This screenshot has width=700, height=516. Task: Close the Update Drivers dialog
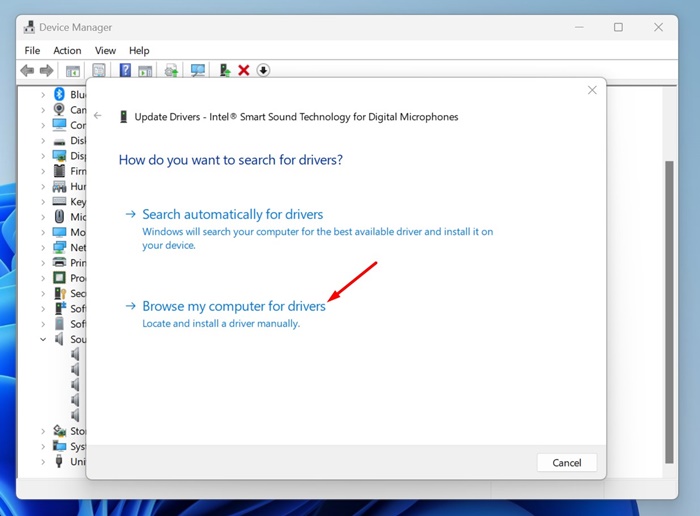592,90
